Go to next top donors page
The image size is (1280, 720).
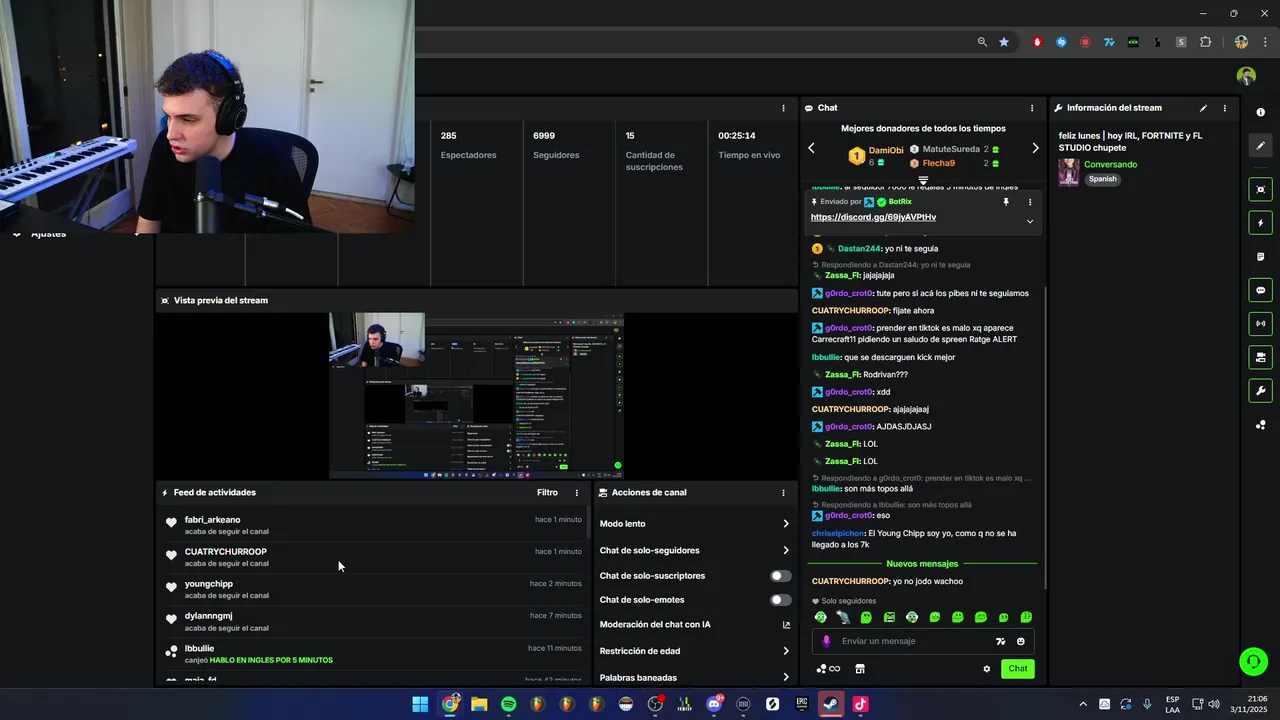1035,148
